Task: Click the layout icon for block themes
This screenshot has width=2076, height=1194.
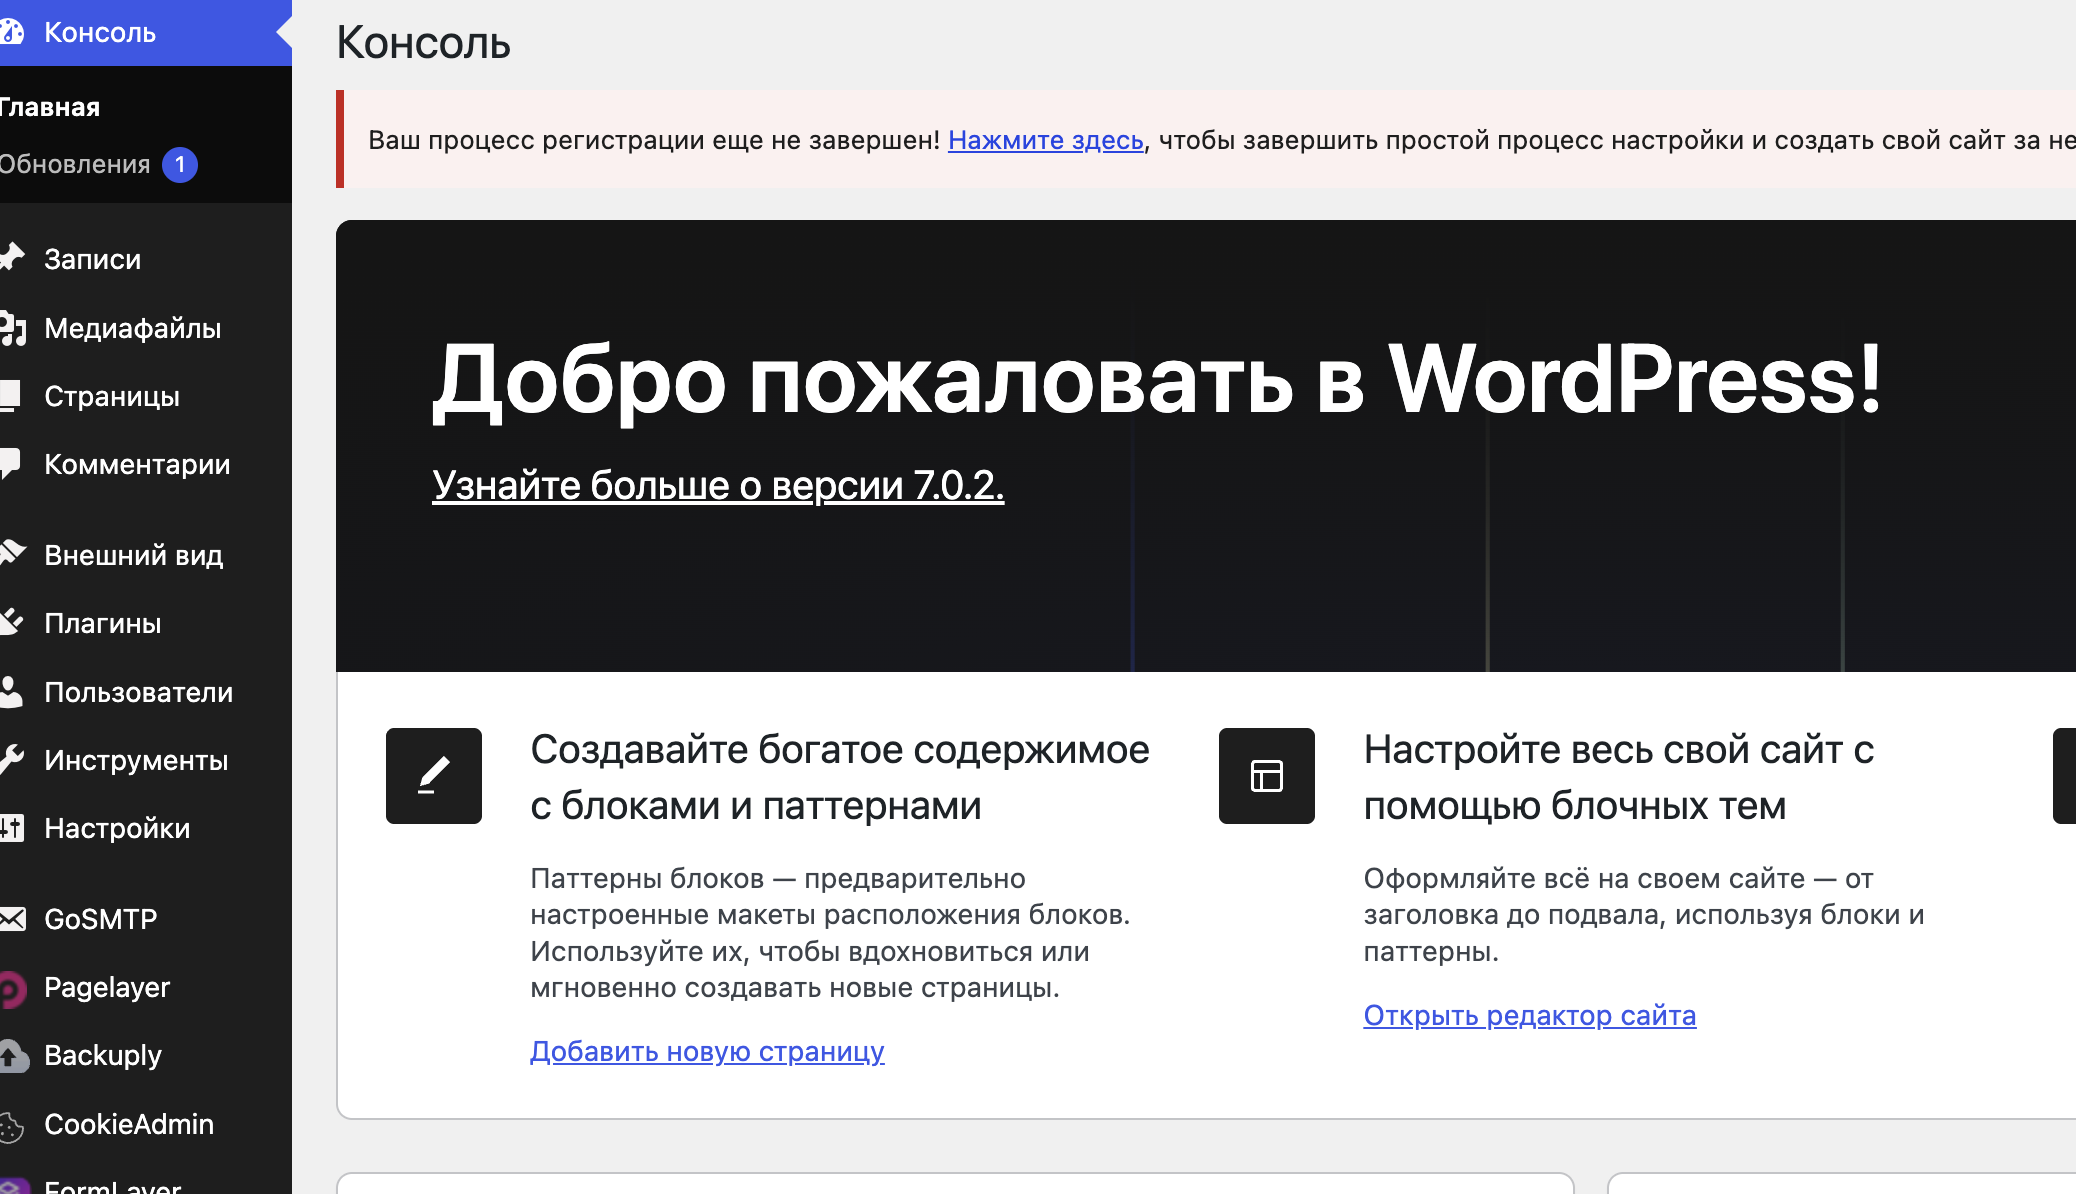Action: click(x=1267, y=776)
